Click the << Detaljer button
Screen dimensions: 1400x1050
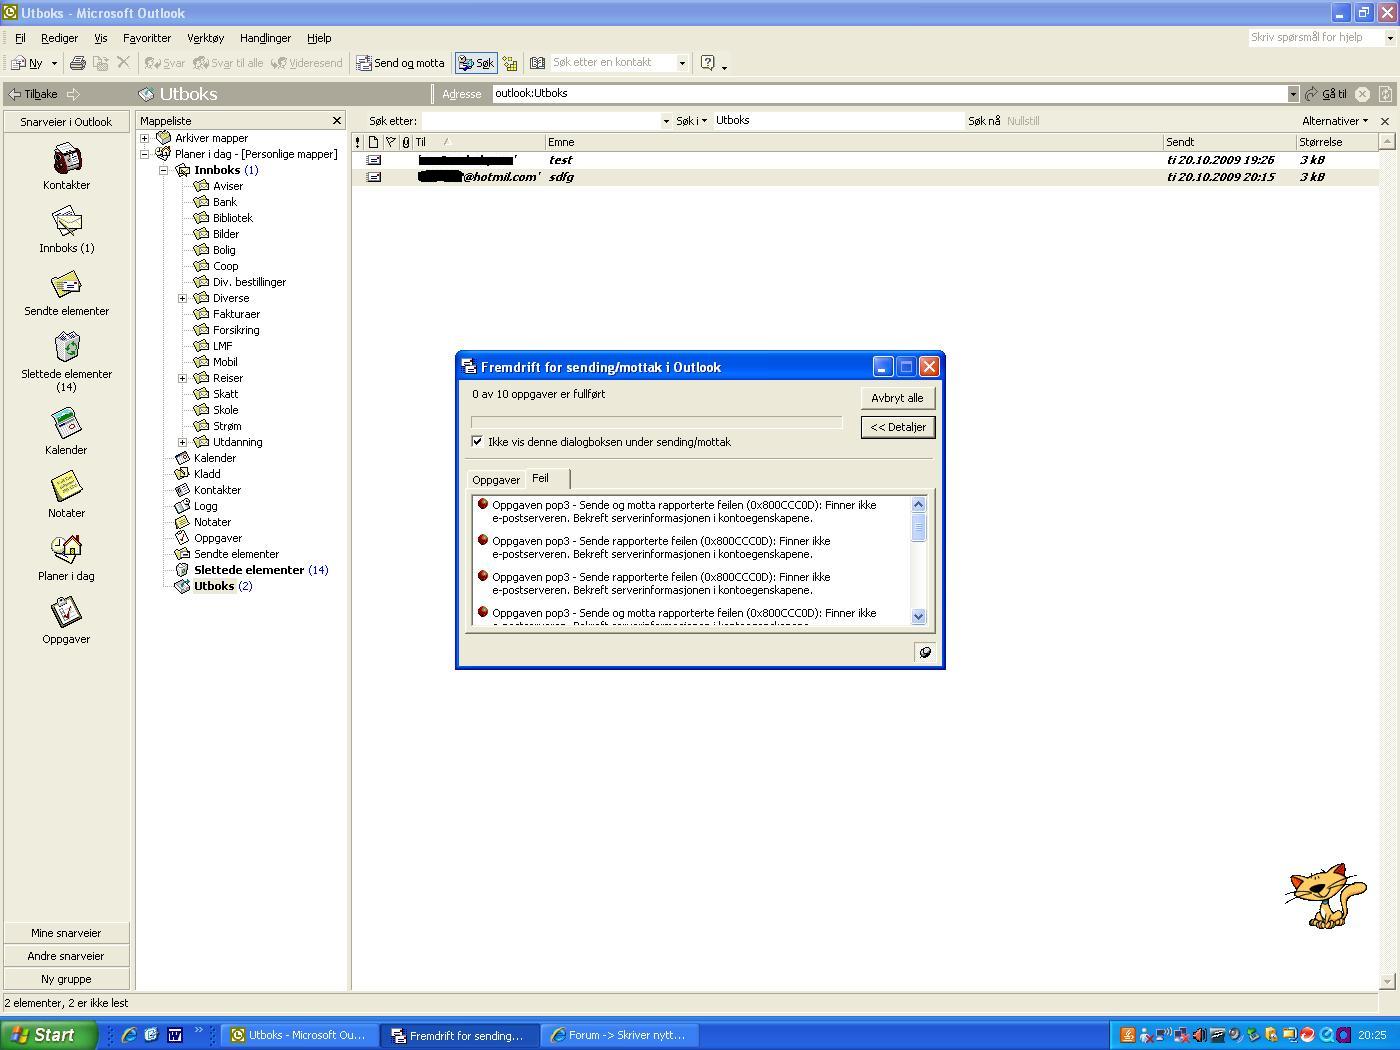(897, 427)
